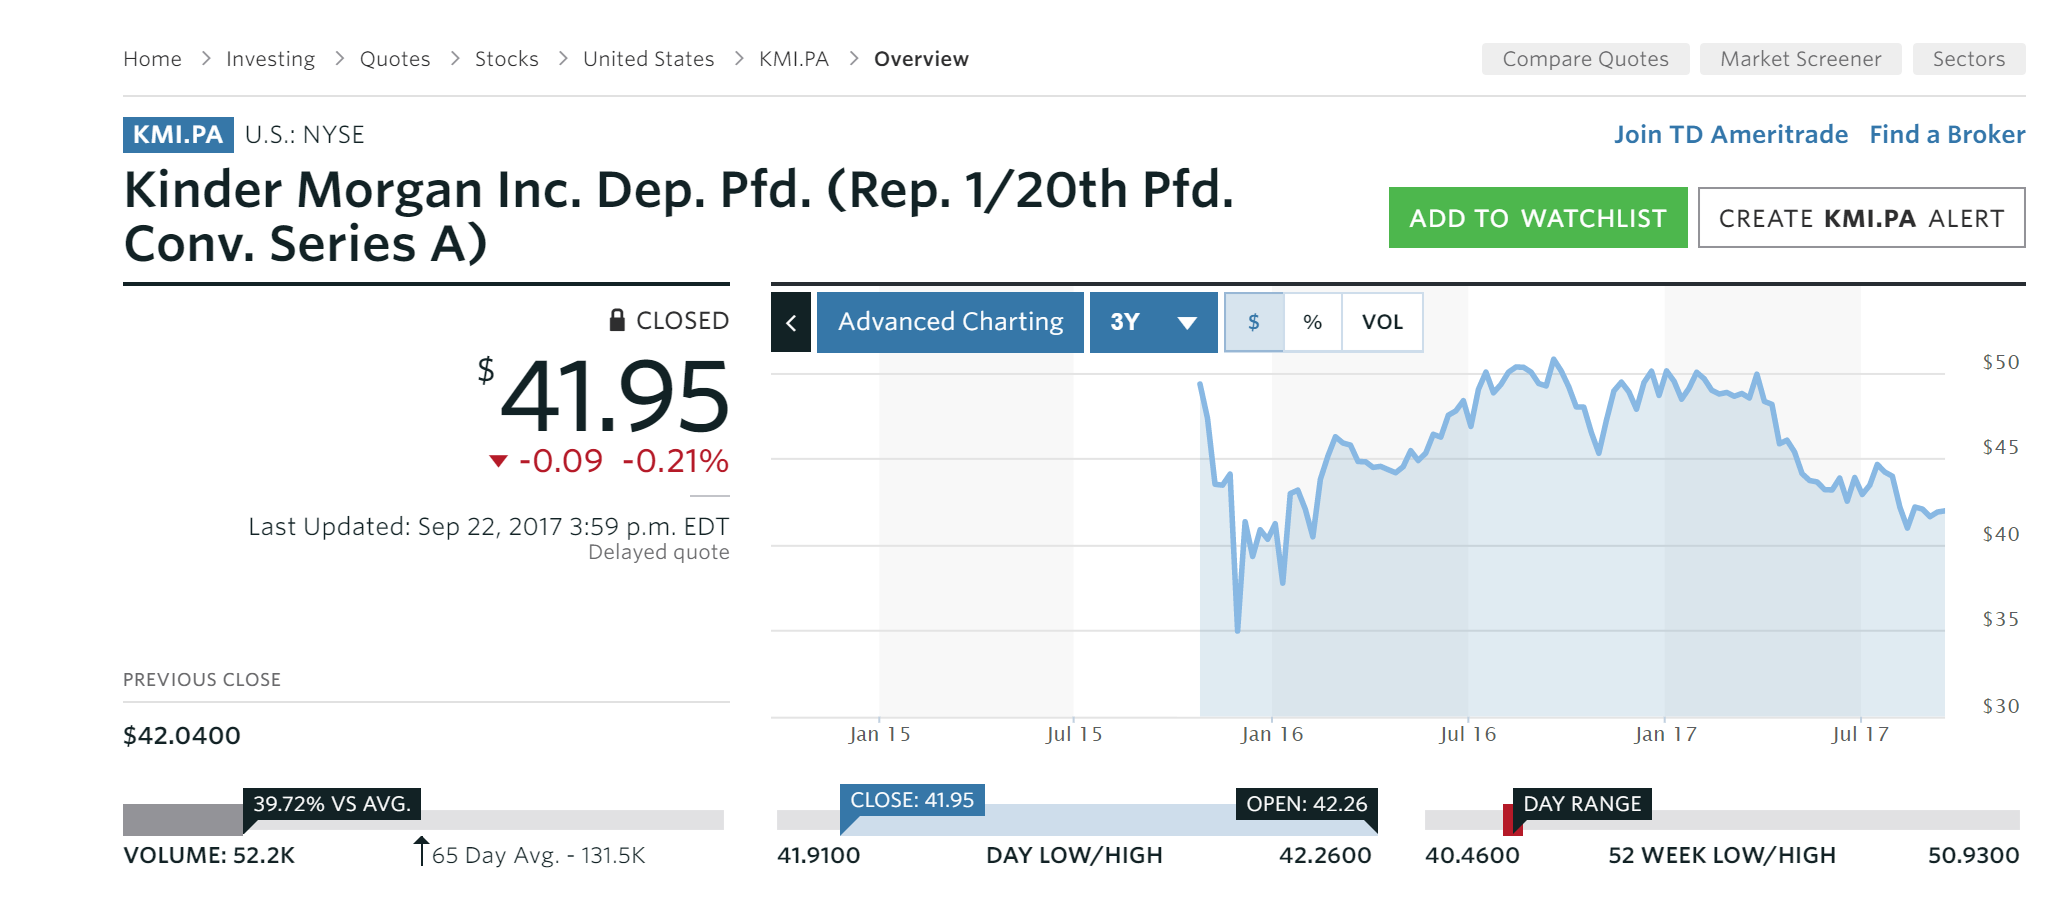This screenshot has width=2053, height=899.
Task: Collapse chart with left chevron button
Action: point(791,322)
